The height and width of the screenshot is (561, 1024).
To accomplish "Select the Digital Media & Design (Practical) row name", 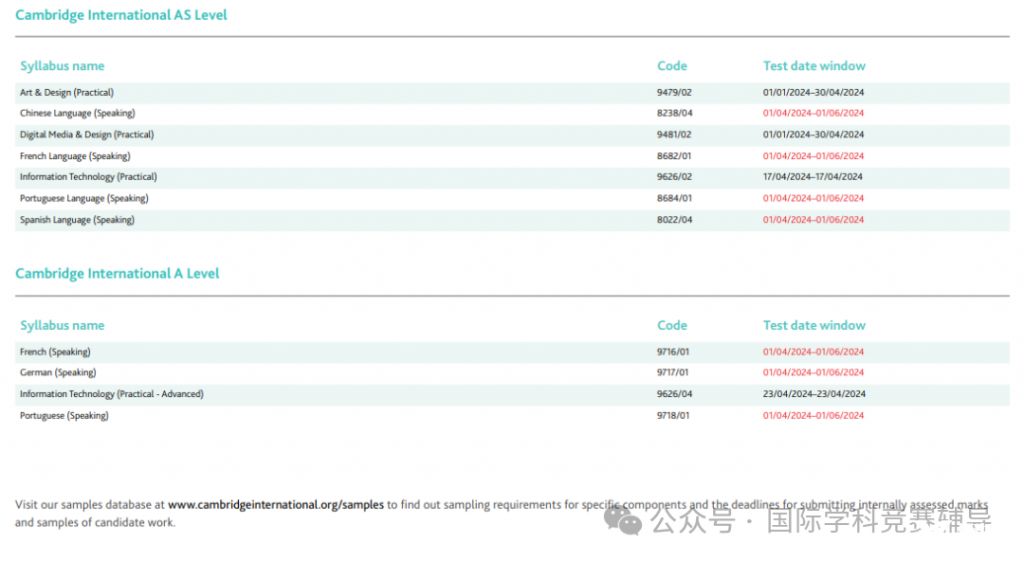I will 87,135.
